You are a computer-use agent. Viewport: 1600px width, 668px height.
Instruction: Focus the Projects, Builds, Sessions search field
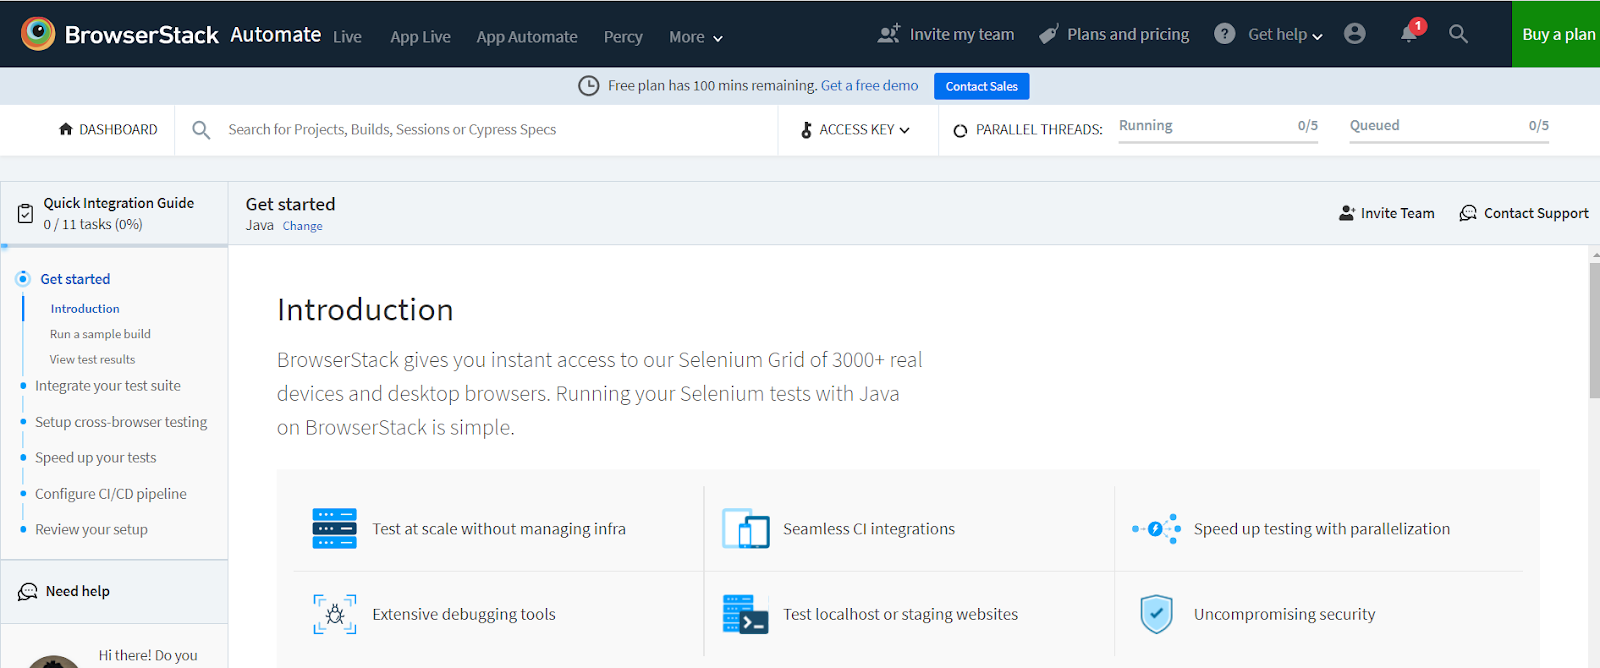pos(392,130)
